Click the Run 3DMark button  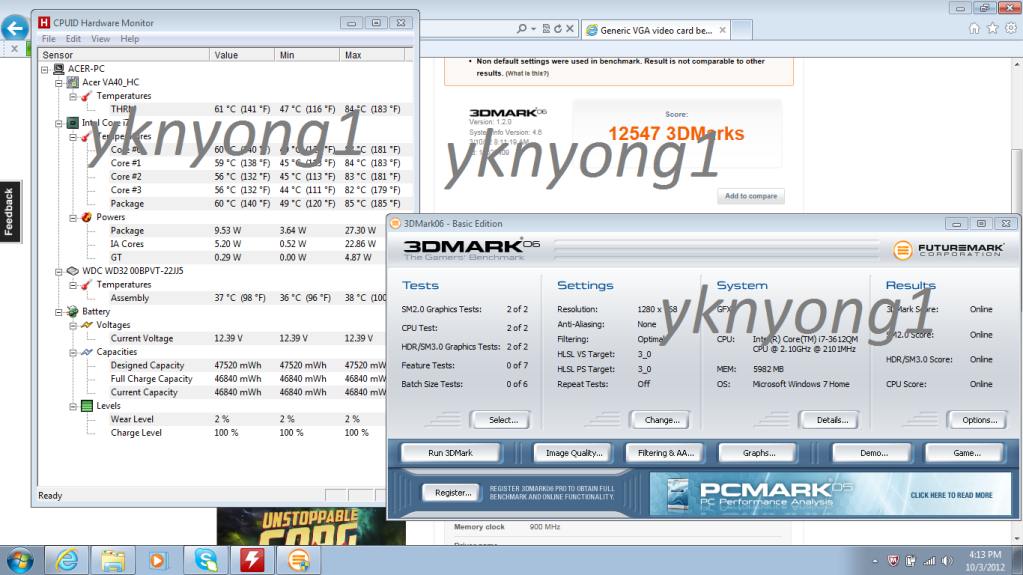[450, 453]
